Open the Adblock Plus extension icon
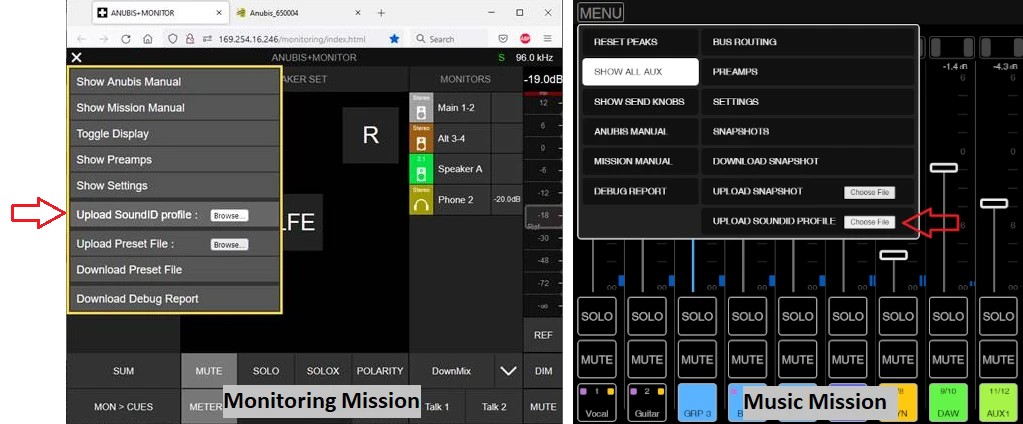Viewport: 1023px width, 424px height. [525, 39]
